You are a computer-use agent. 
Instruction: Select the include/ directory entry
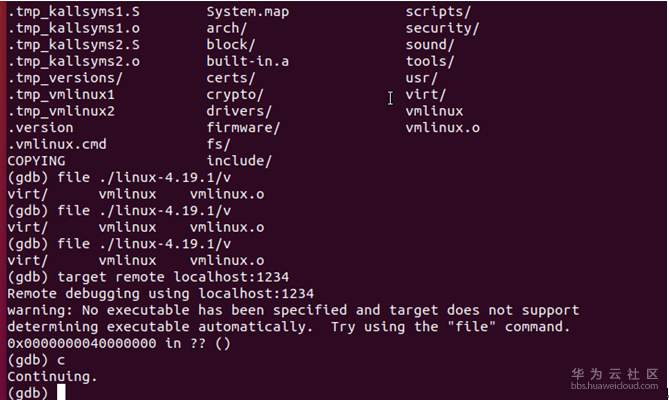click(x=239, y=160)
